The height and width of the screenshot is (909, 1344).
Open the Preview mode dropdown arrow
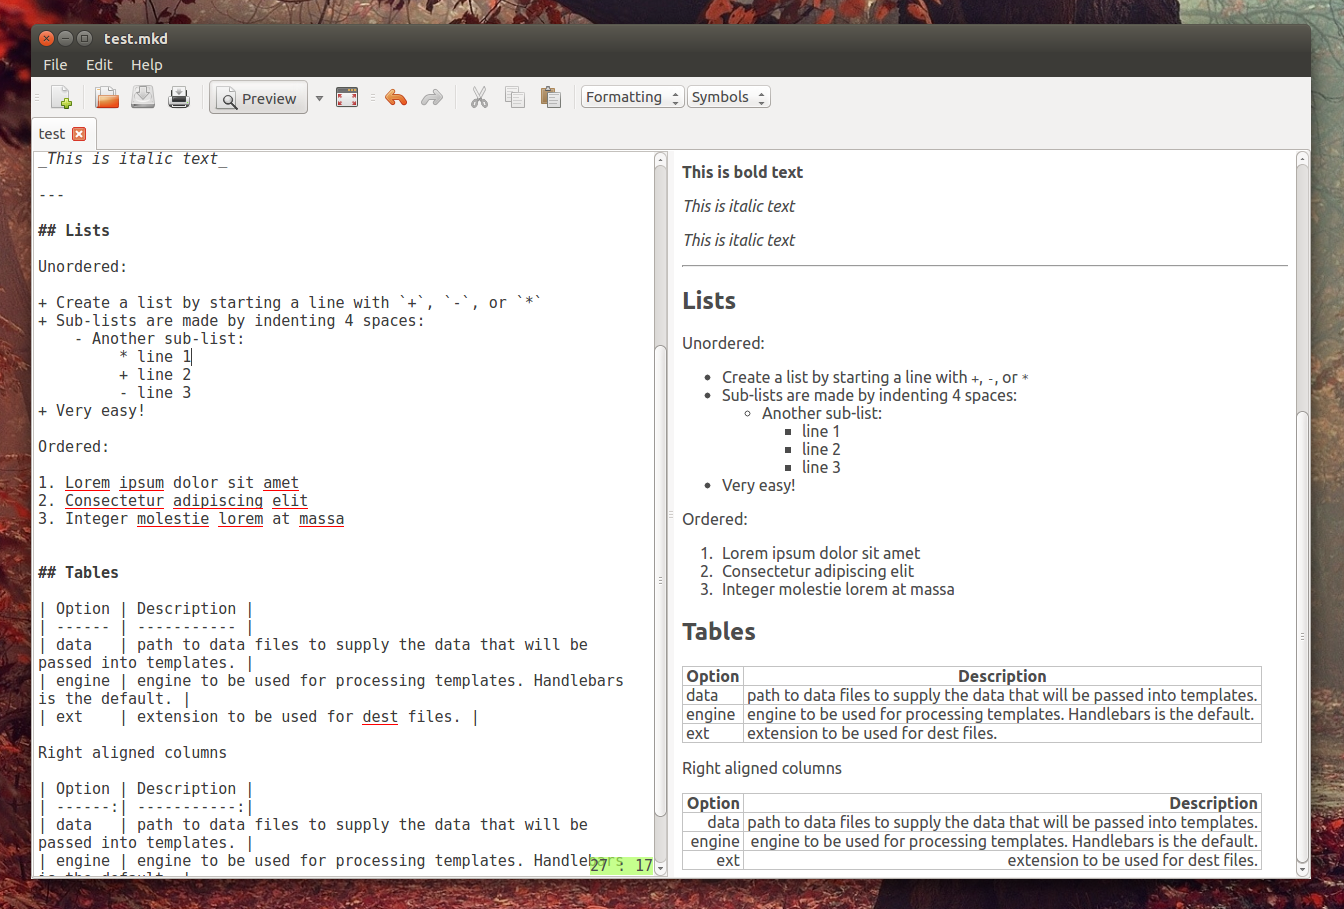click(x=320, y=98)
